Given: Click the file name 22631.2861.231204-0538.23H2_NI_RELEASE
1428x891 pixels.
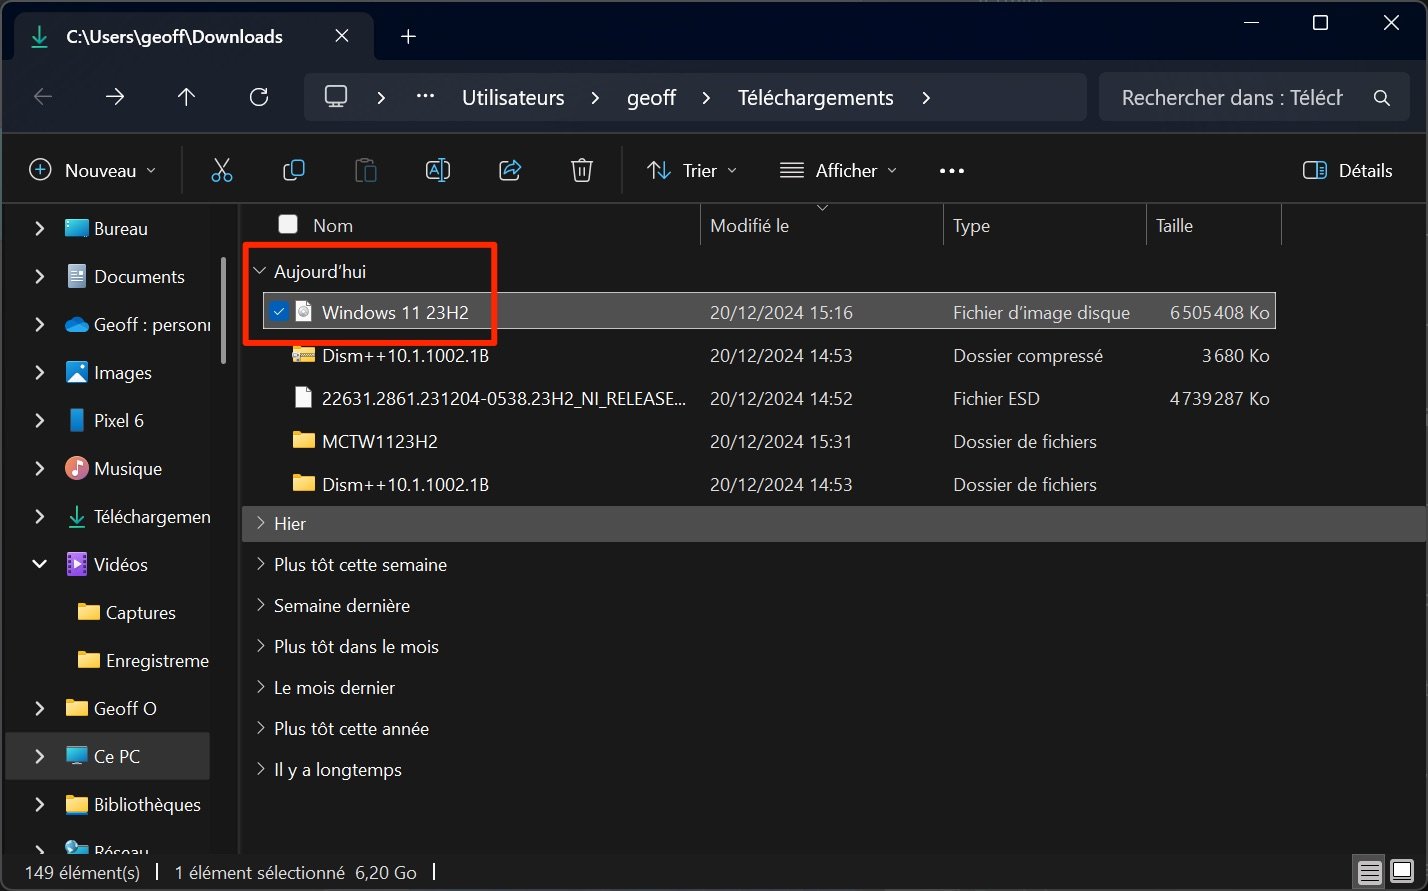Looking at the screenshot, I should pos(504,398).
